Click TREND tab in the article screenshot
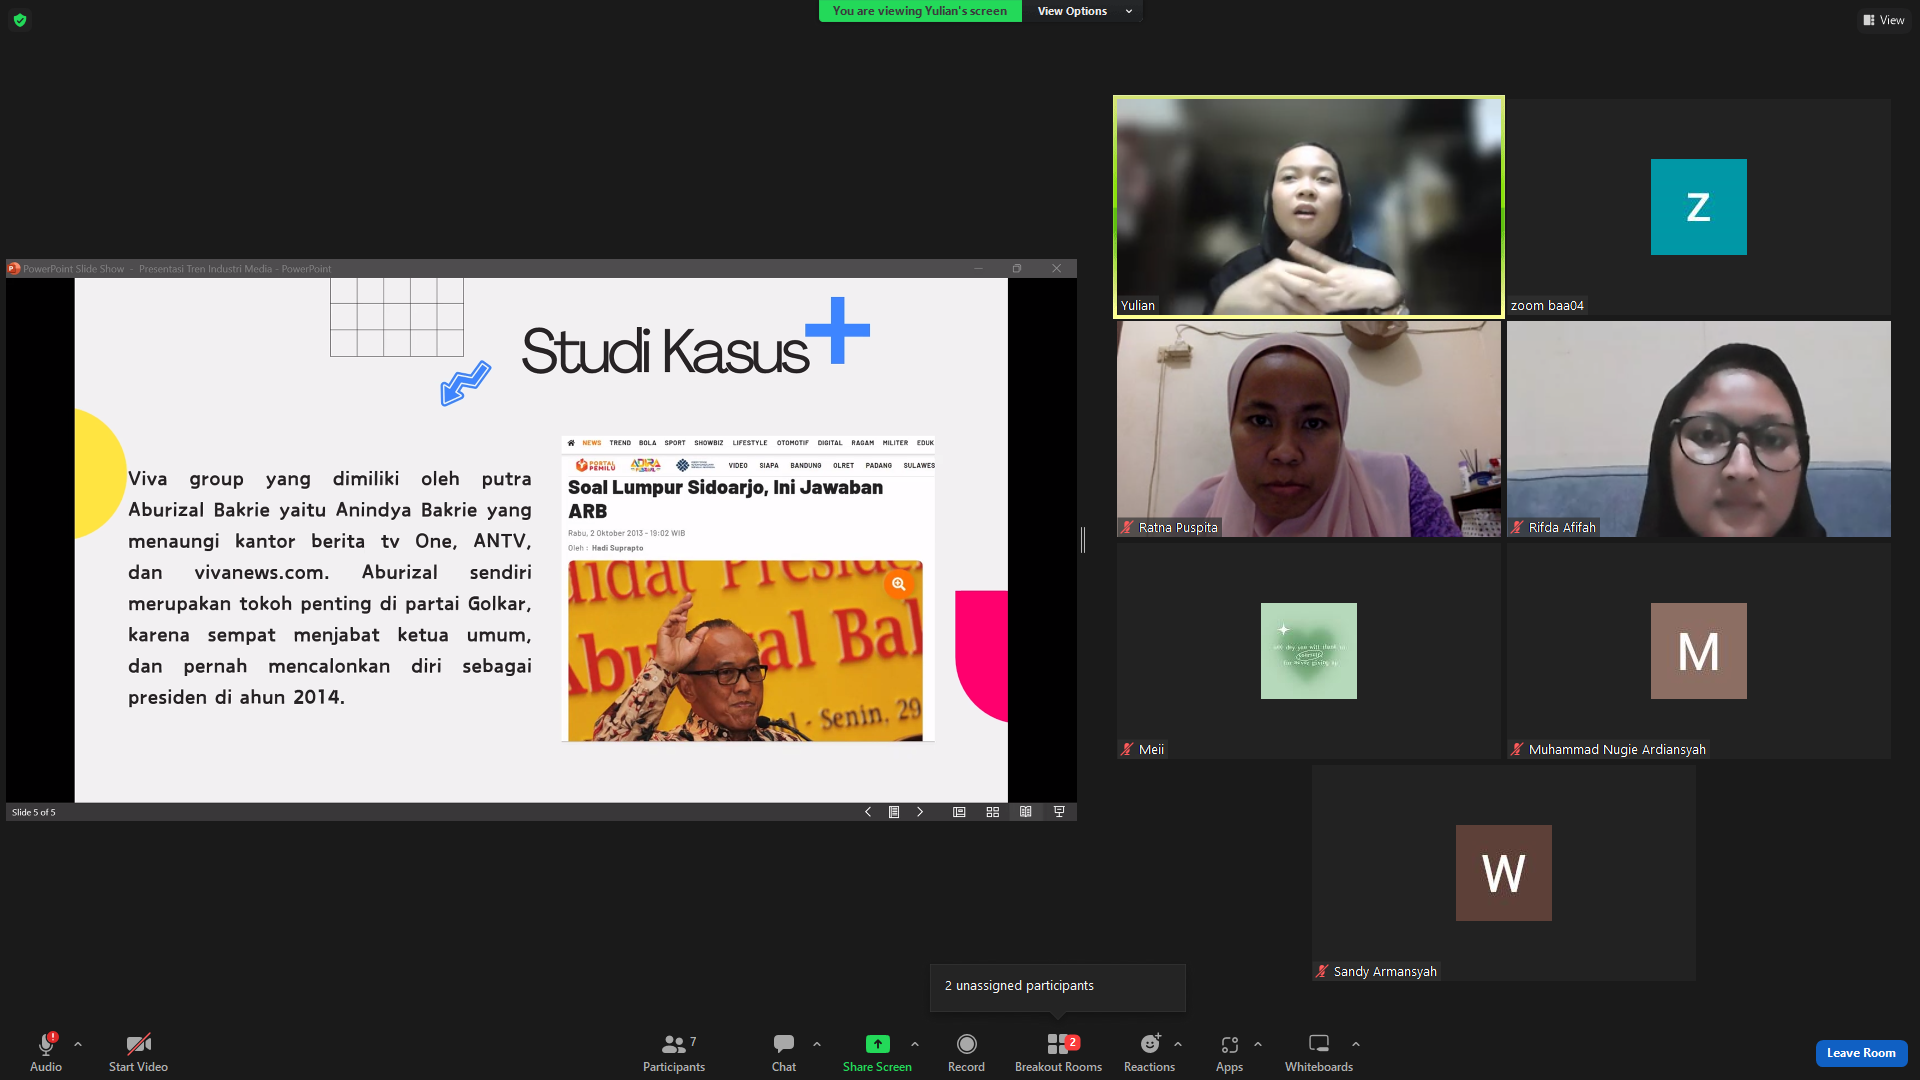This screenshot has height=1080, width=1920. pos(620,443)
